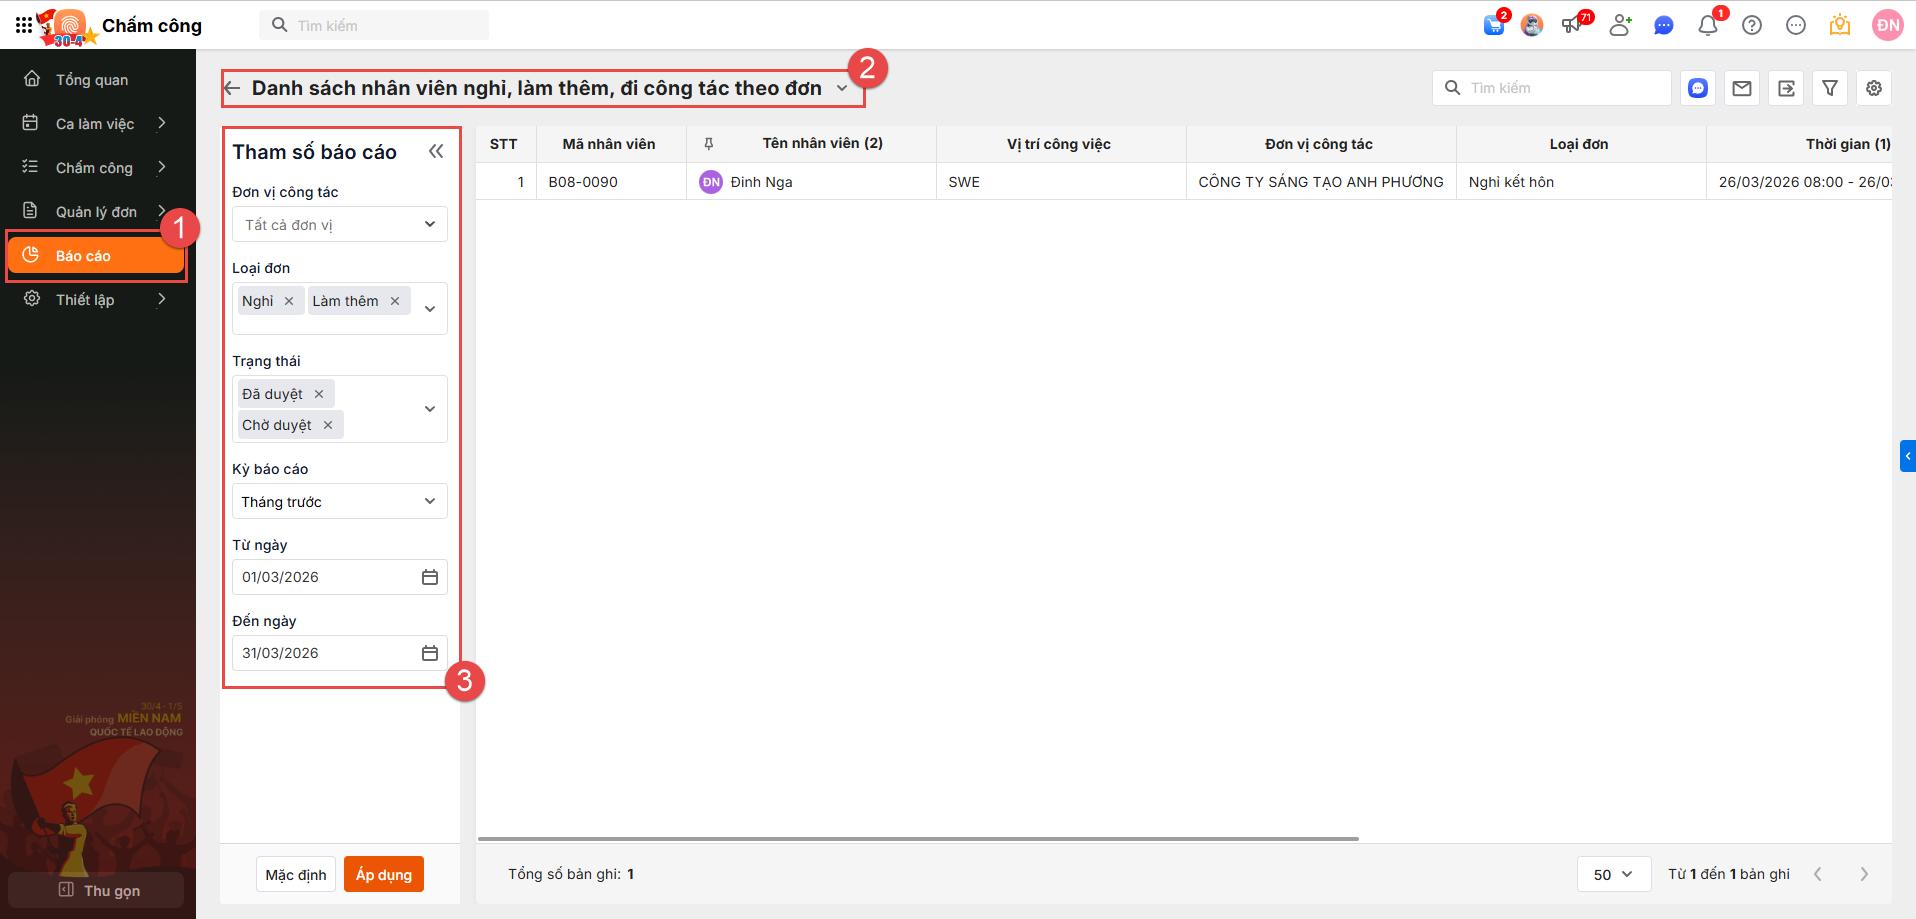Remove the Chờ duyệt status tag
The width and height of the screenshot is (1916, 919).
[328, 425]
